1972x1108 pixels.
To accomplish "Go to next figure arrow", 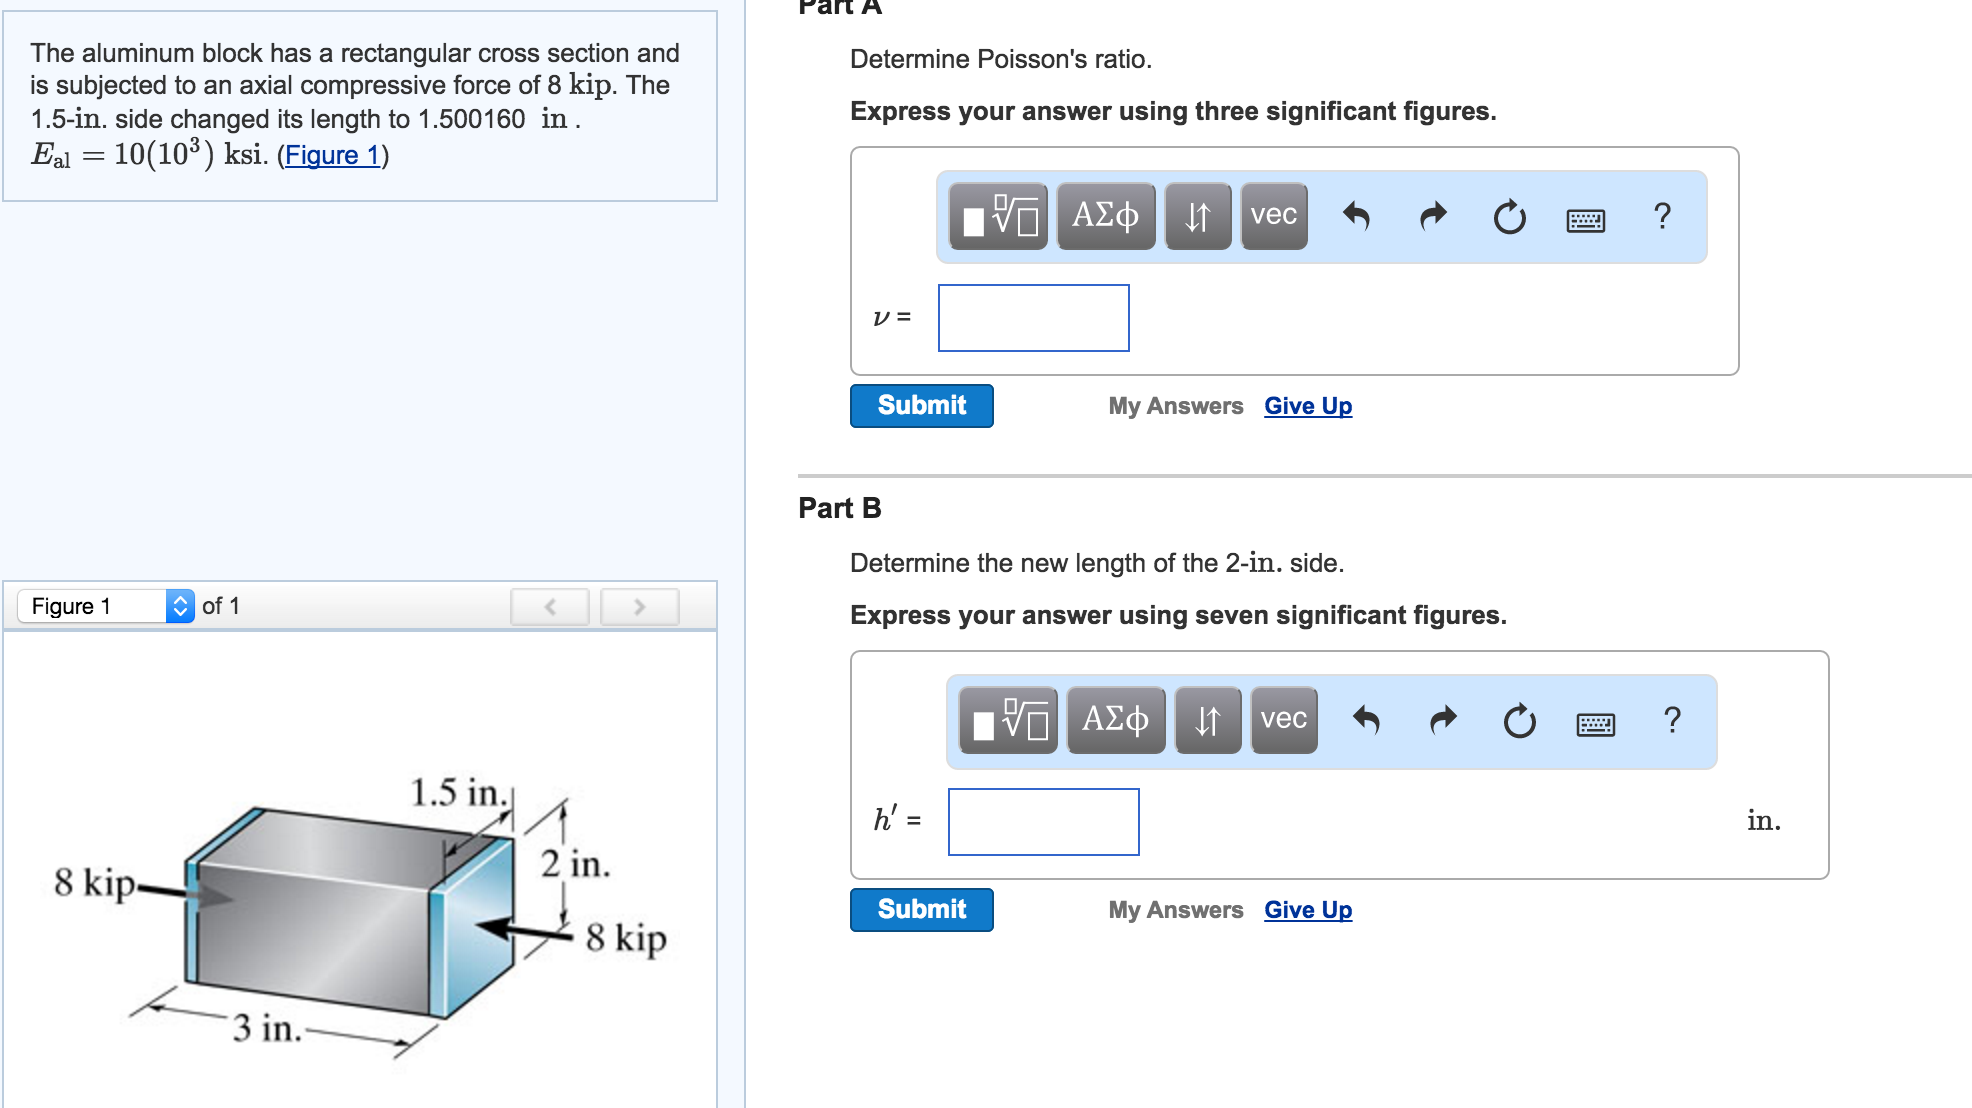I will [x=639, y=606].
